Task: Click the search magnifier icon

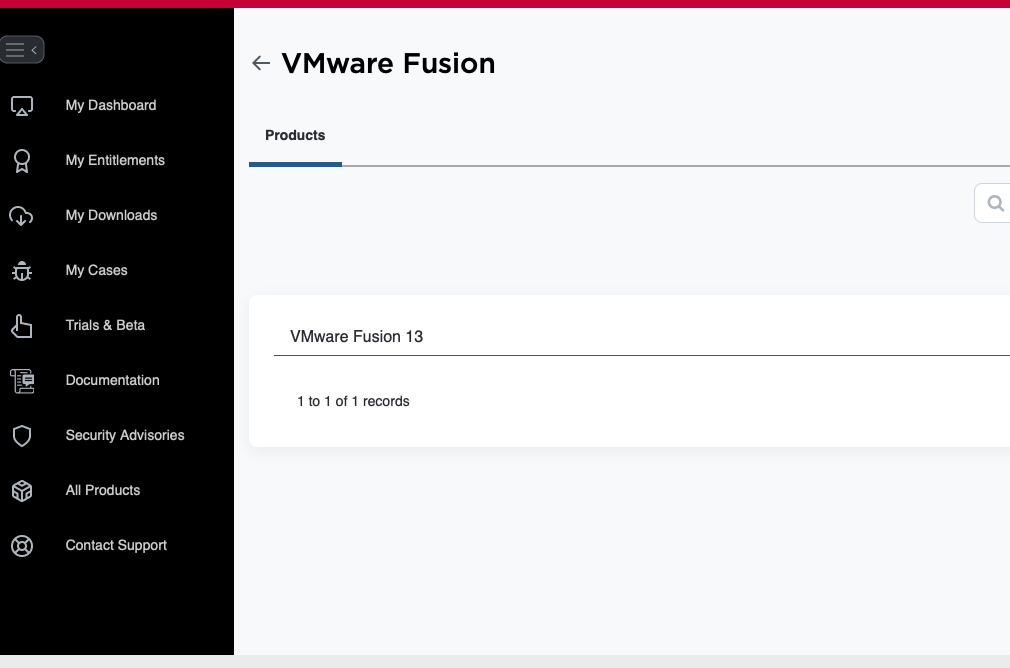Action: point(995,204)
